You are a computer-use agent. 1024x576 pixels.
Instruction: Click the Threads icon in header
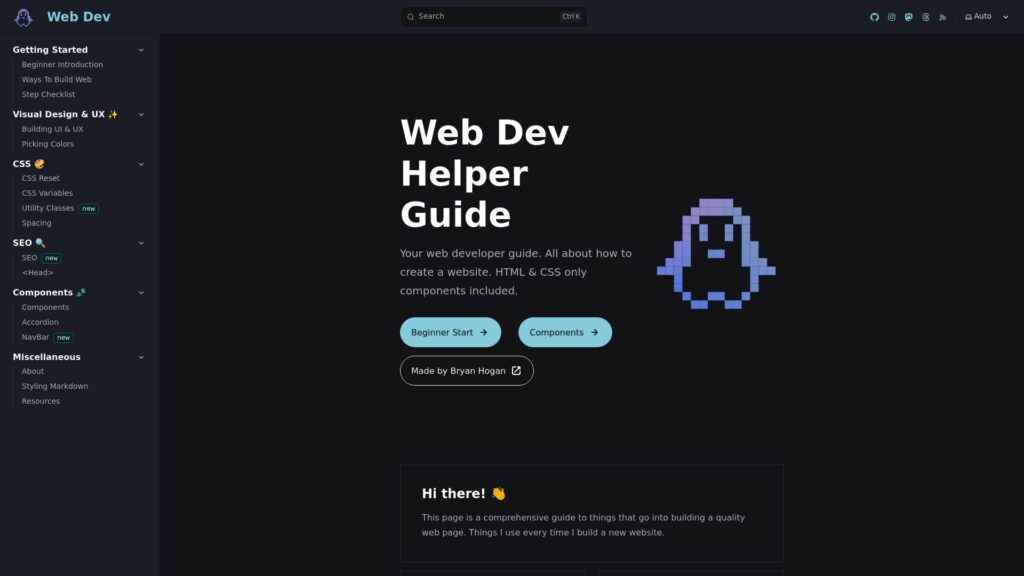(x=926, y=17)
